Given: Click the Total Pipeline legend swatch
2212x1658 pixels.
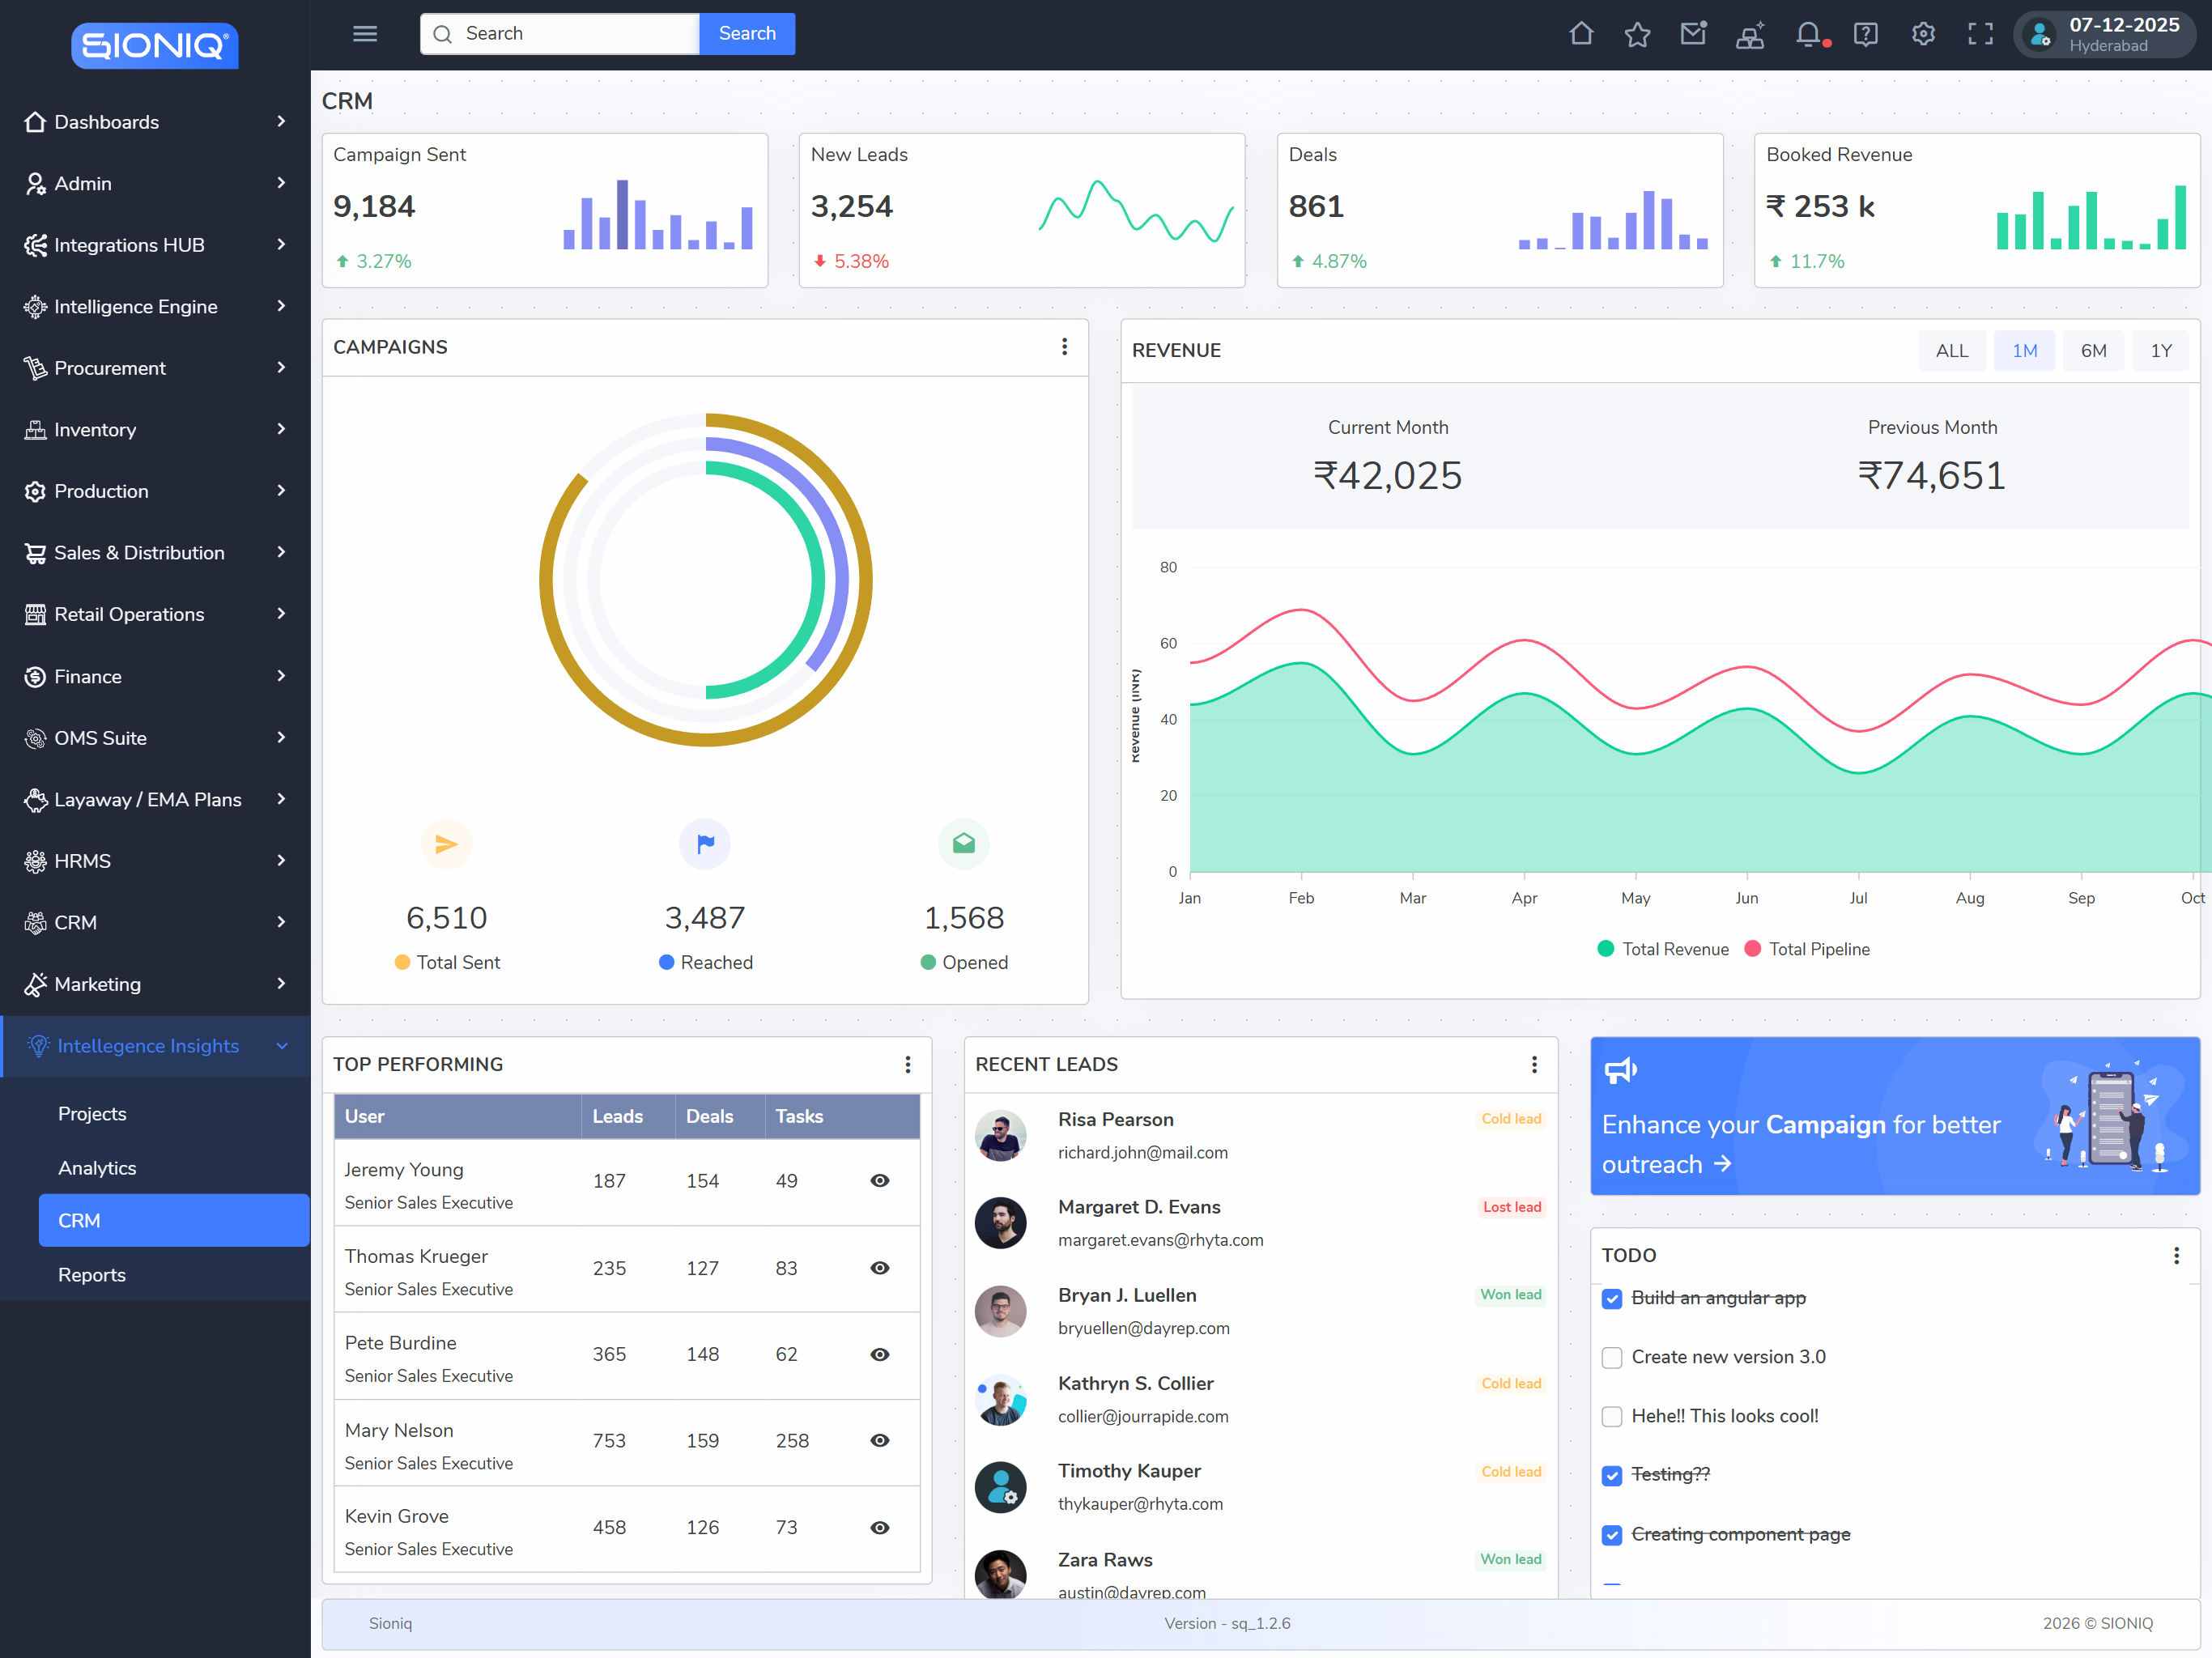Looking at the screenshot, I should click(1752, 949).
